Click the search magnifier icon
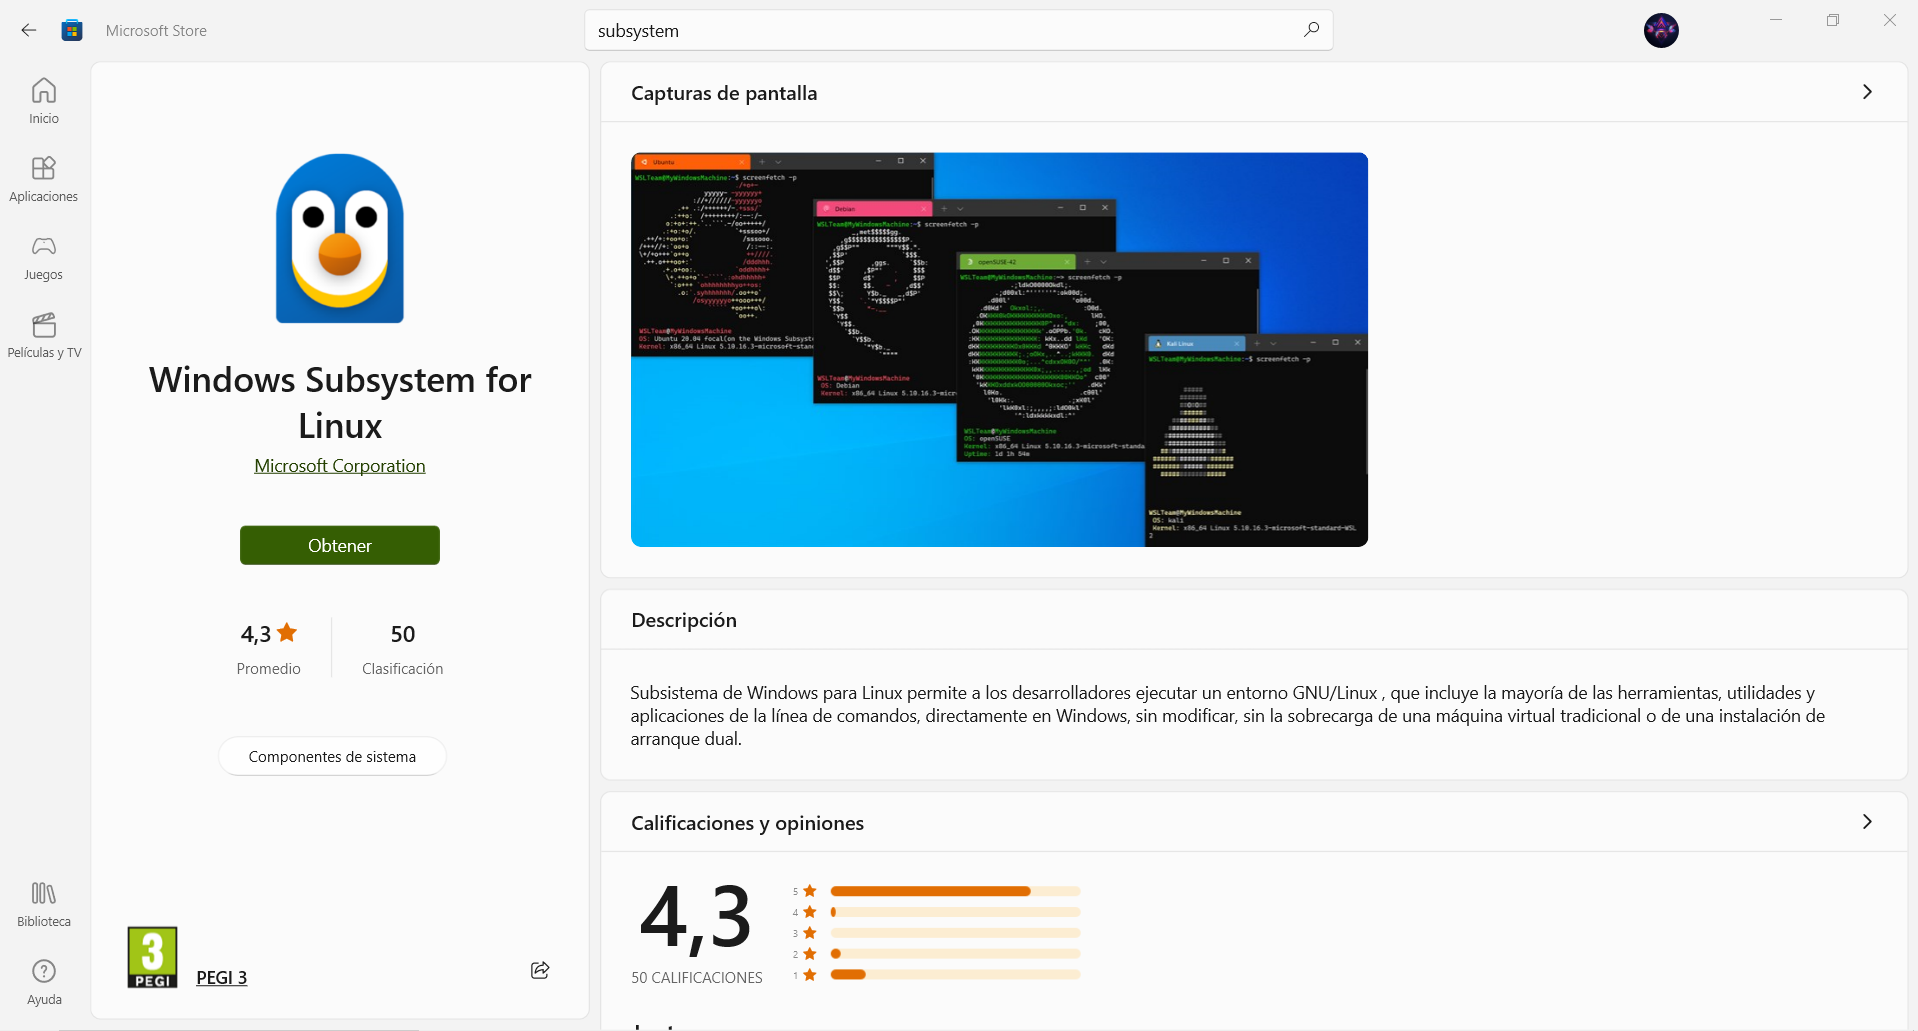This screenshot has width=1918, height=1031. (x=1311, y=30)
